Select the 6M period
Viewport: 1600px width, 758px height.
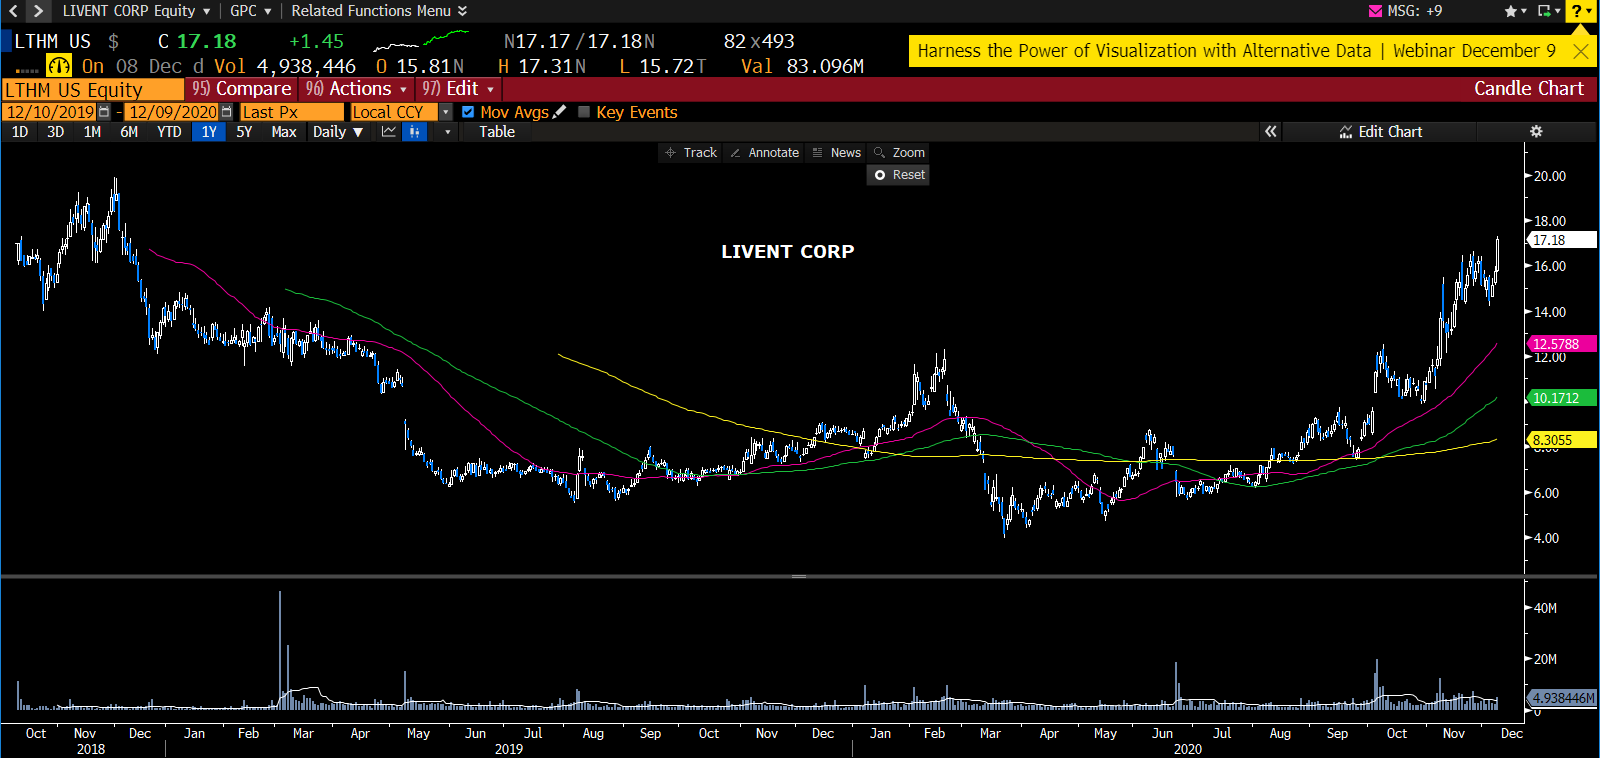tap(129, 132)
